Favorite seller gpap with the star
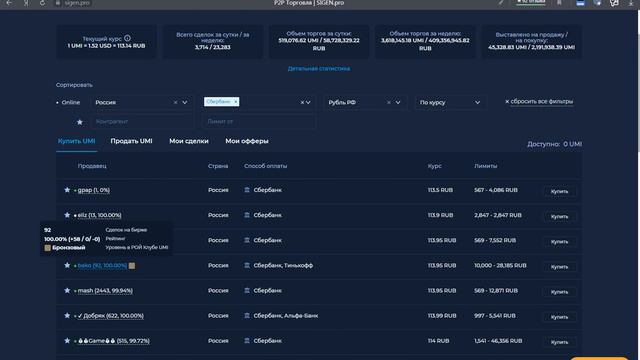 click(67, 190)
